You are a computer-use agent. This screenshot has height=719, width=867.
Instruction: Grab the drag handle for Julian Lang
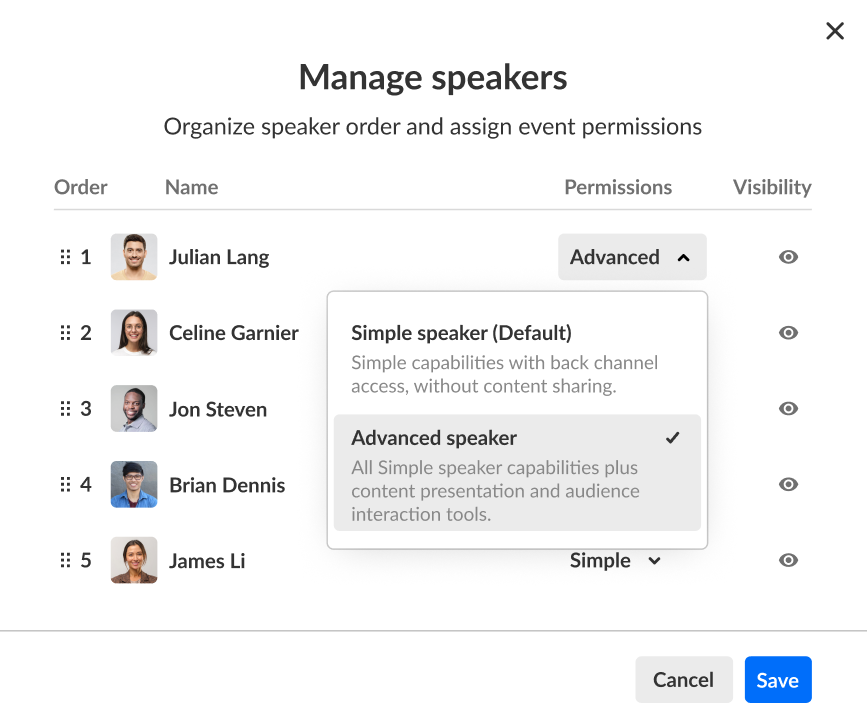point(65,257)
